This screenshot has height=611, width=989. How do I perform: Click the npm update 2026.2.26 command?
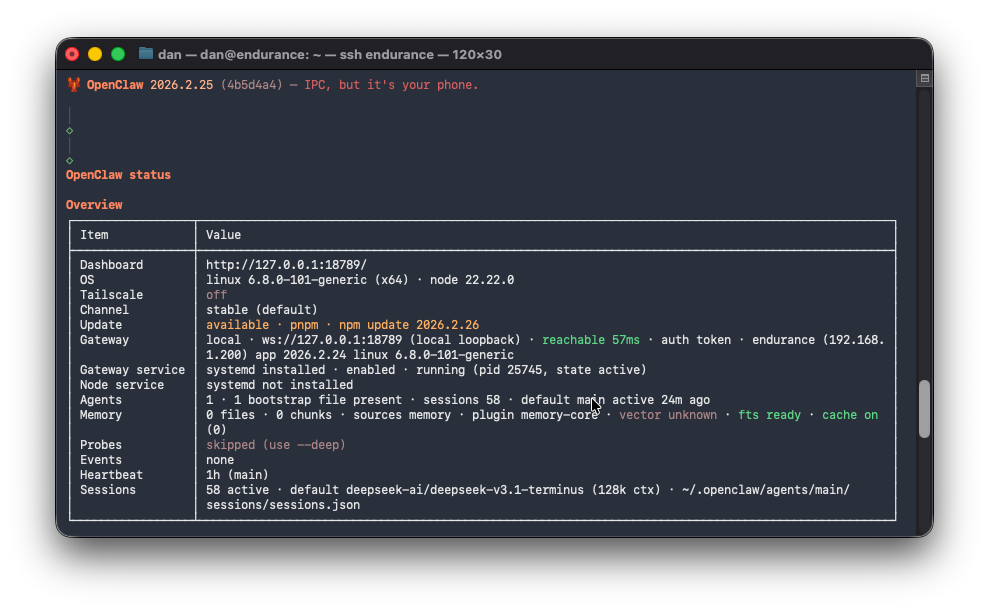click(x=410, y=324)
